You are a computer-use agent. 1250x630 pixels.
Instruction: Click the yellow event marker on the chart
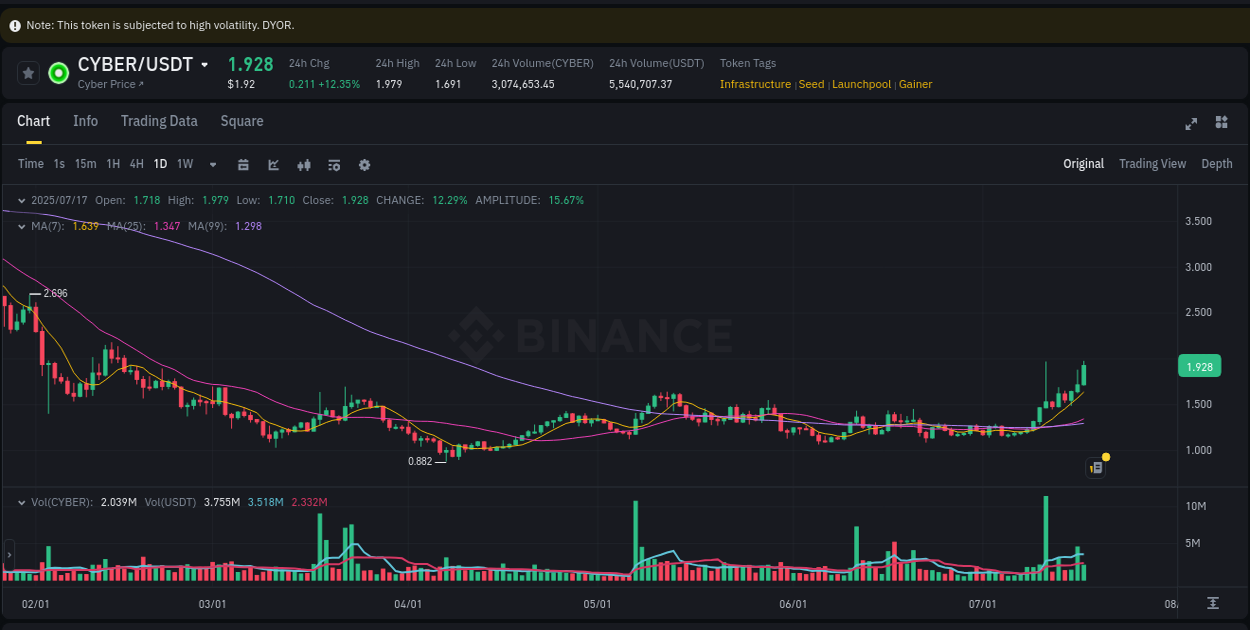click(x=1106, y=457)
